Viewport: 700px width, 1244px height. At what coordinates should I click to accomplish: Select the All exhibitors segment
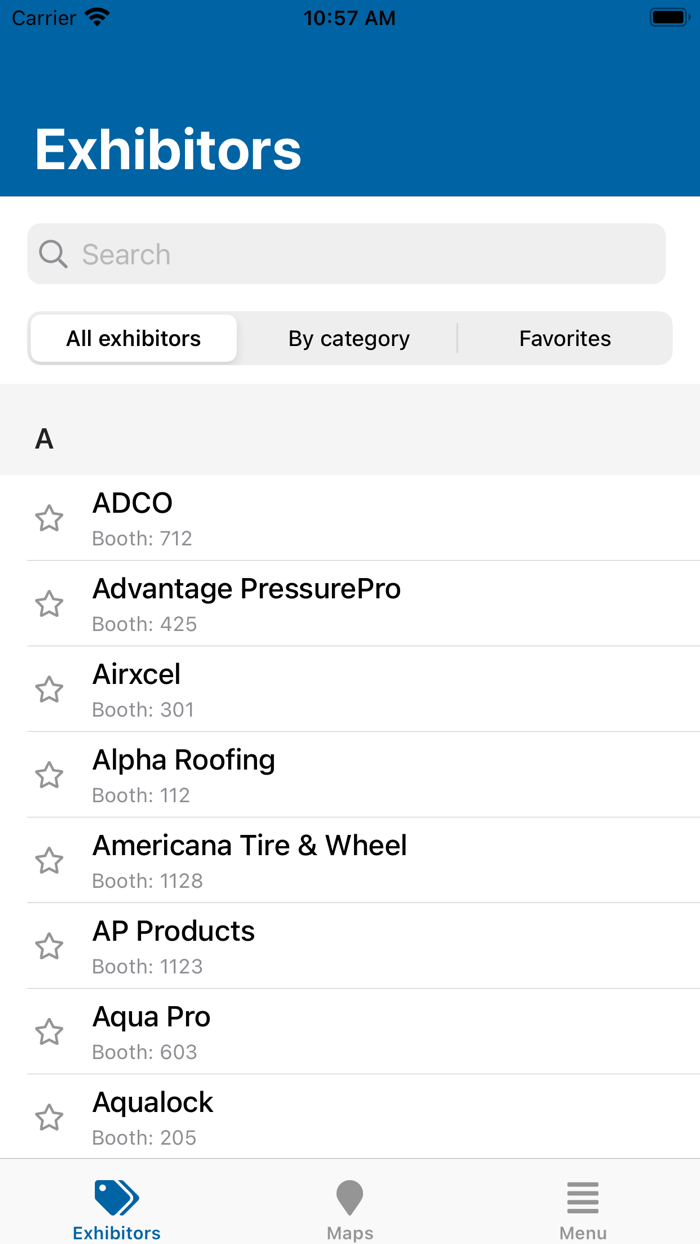click(x=133, y=339)
